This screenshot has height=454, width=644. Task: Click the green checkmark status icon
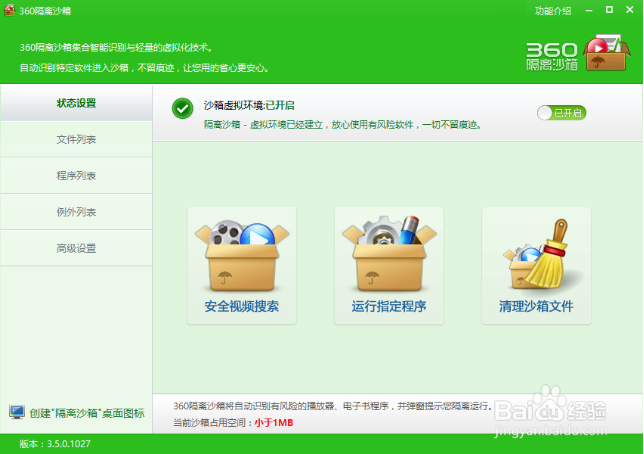click(183, 108)
